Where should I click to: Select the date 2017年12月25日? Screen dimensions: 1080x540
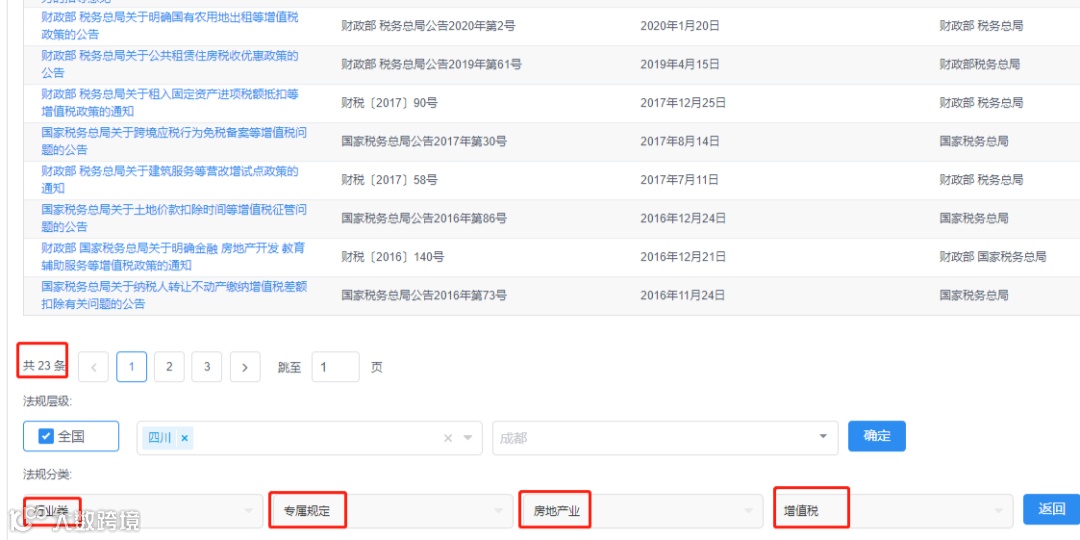click(x=683, y=103)
